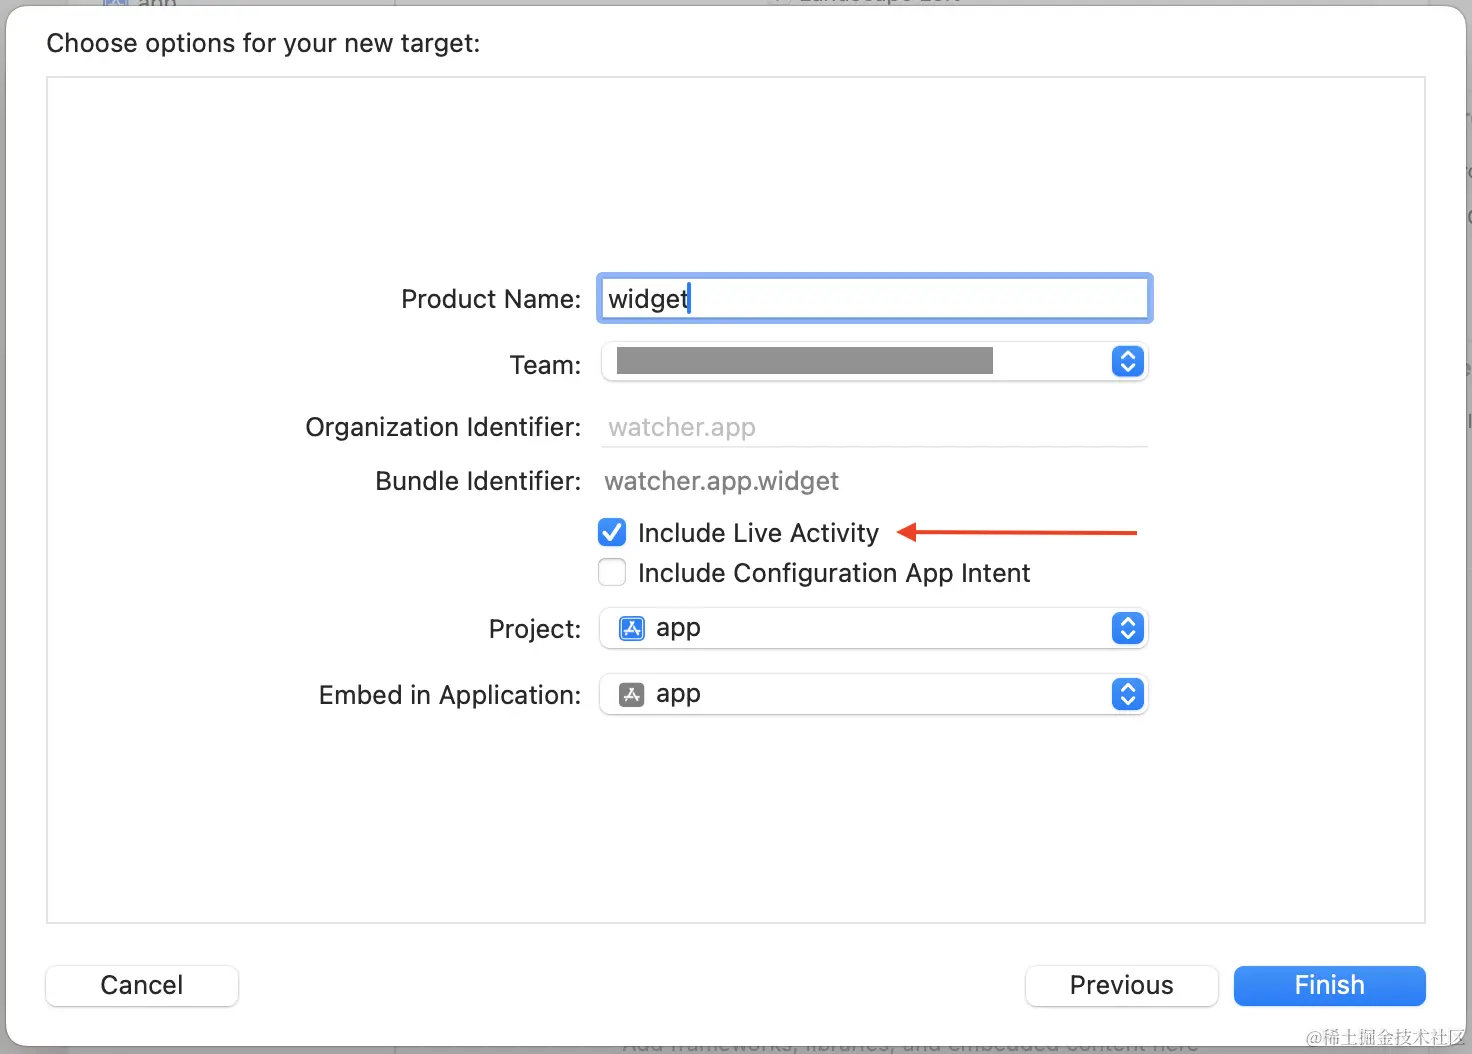
Task: Click the "Include Configuration App Intent" label text
Action: pos(833,573)
